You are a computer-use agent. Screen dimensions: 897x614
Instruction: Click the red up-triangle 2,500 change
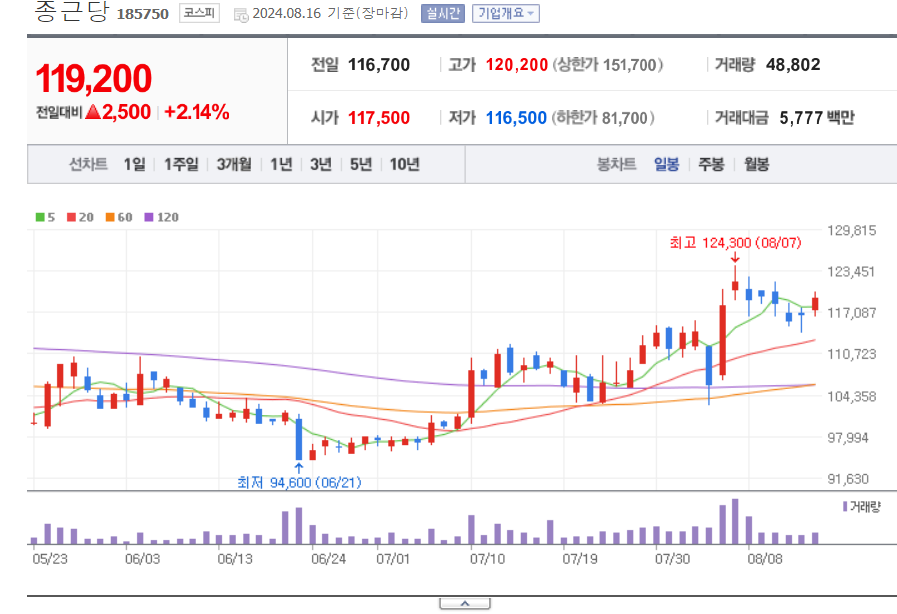[118, 112]
